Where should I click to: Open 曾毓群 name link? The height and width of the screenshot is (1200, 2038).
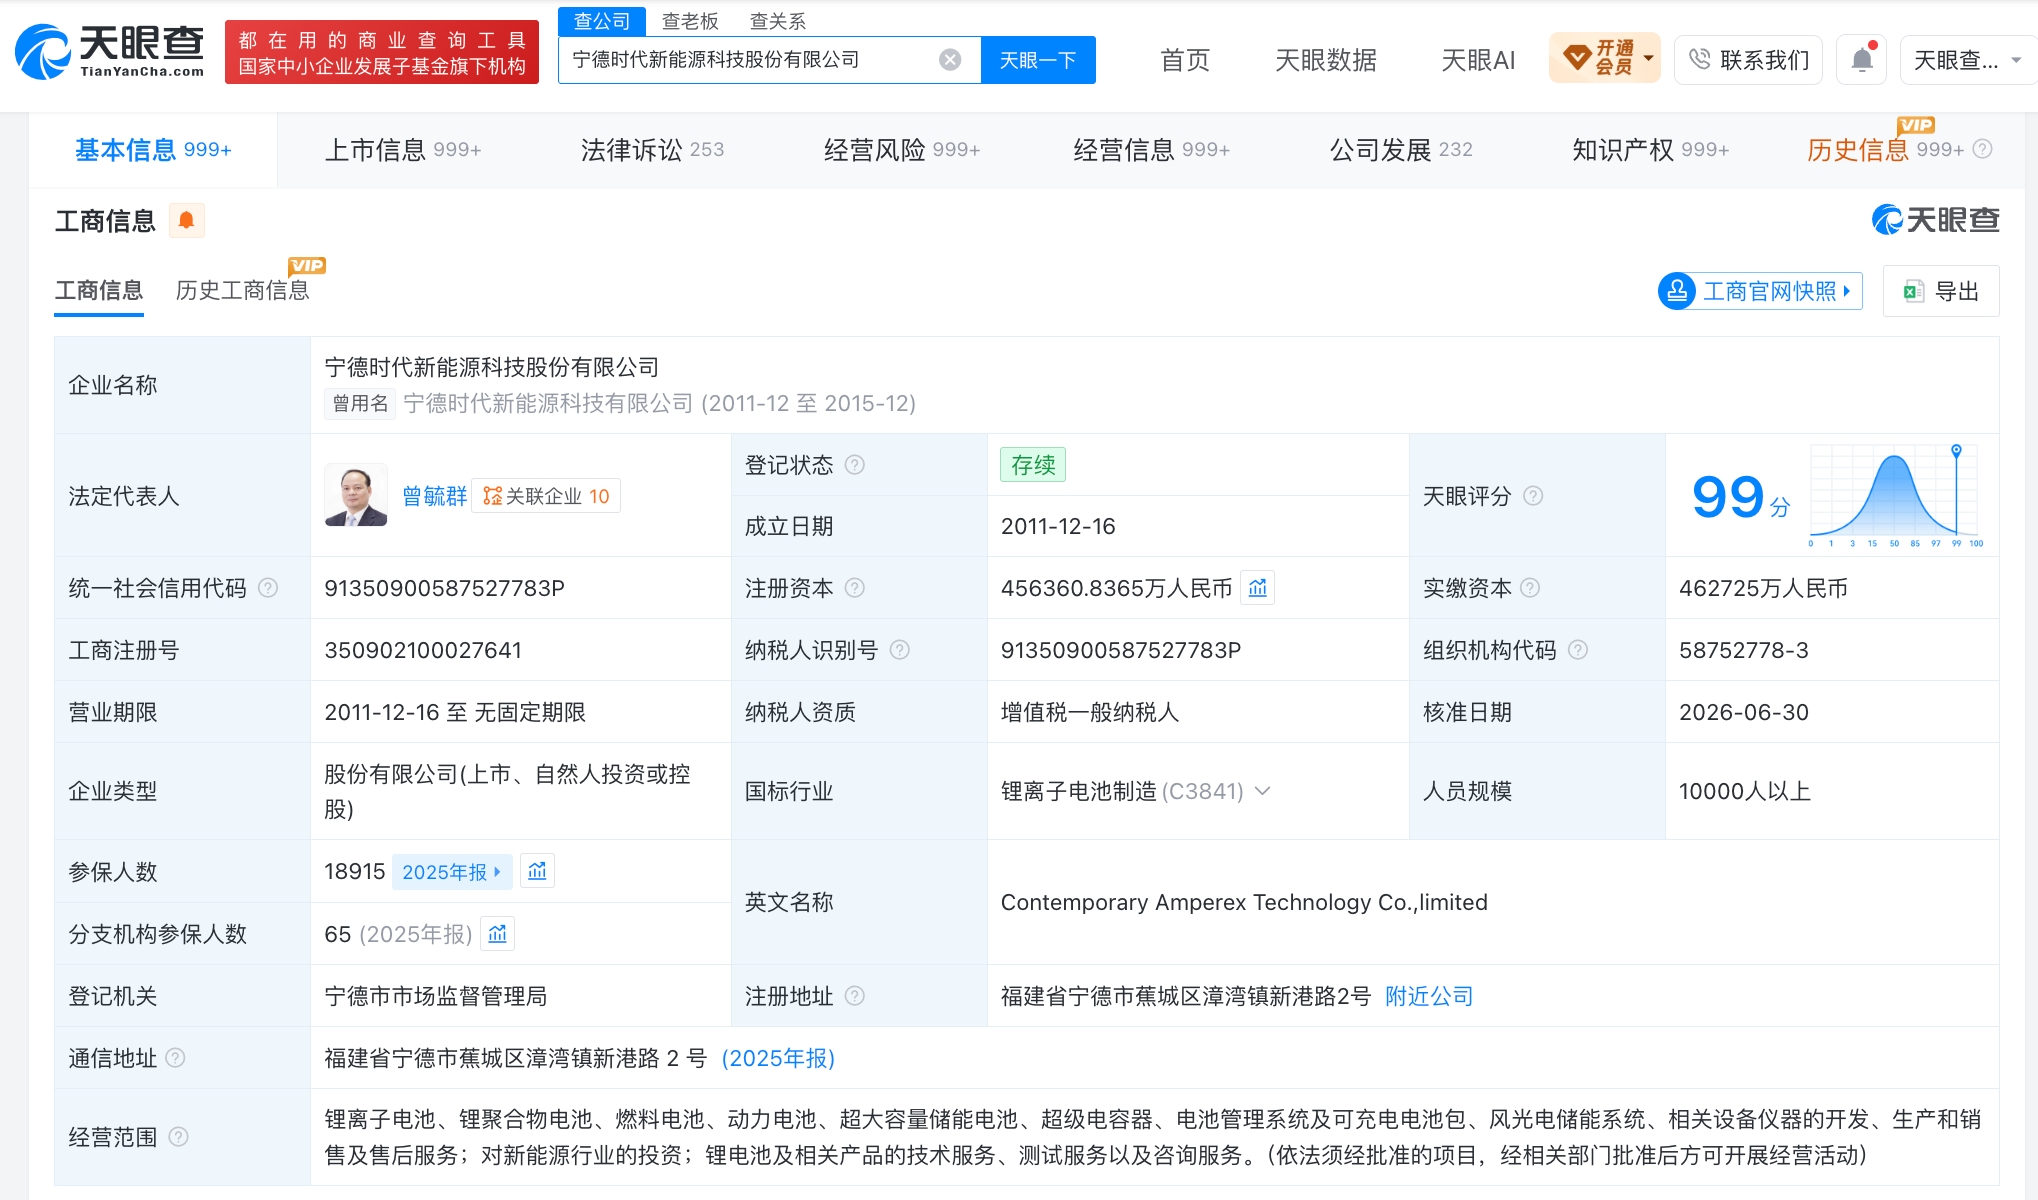point(434,496)
